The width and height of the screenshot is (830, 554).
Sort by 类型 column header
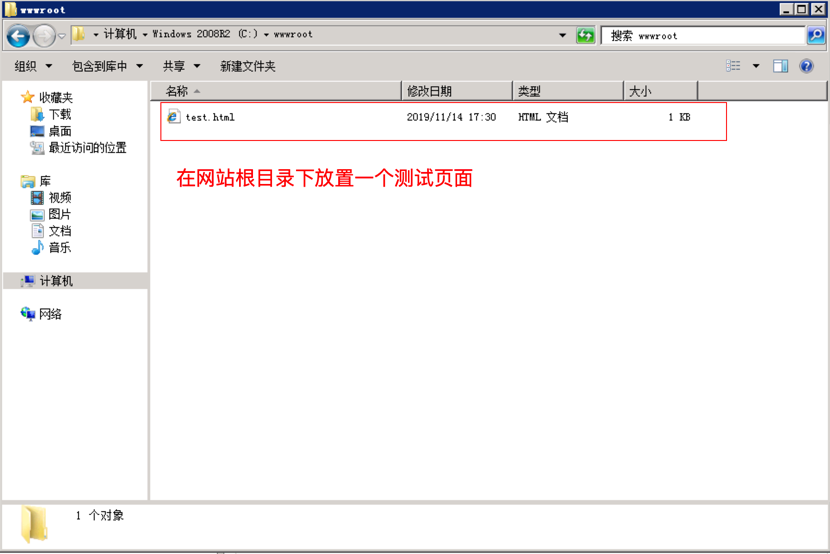(x=569, y=91)
